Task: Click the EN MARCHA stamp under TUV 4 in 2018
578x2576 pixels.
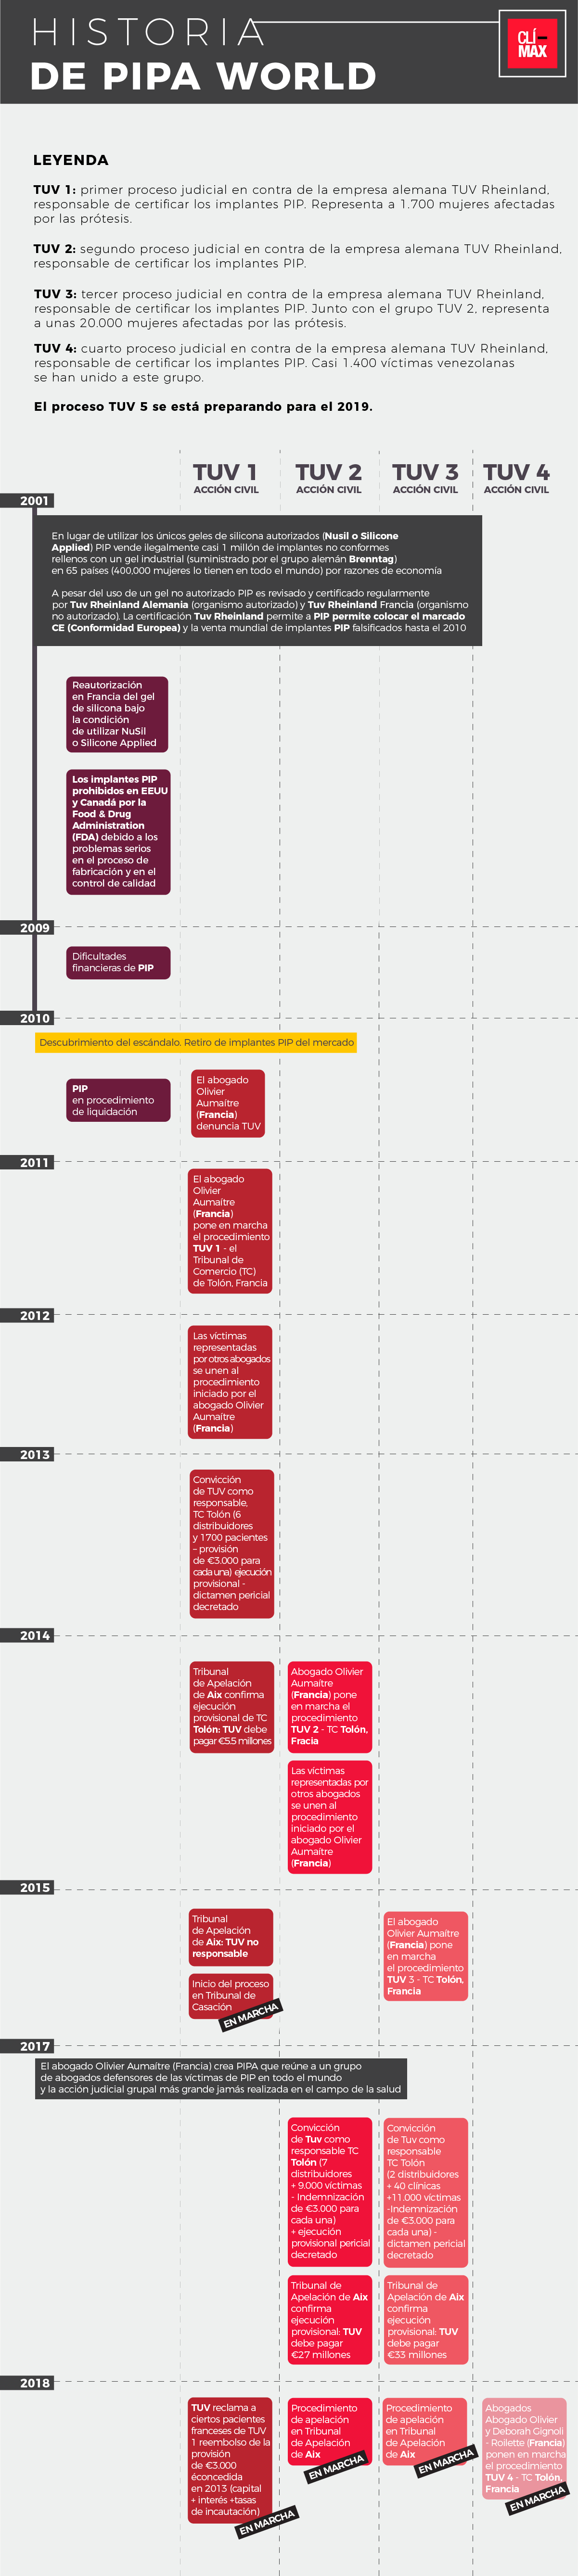Action: [537, 2499]
